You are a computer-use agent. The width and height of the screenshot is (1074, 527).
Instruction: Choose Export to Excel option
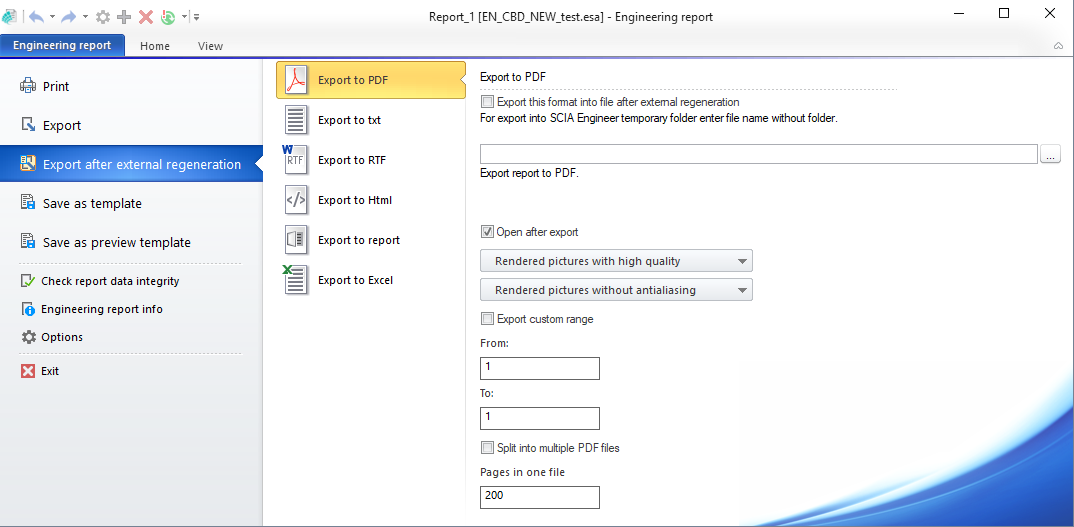point(355,280)
